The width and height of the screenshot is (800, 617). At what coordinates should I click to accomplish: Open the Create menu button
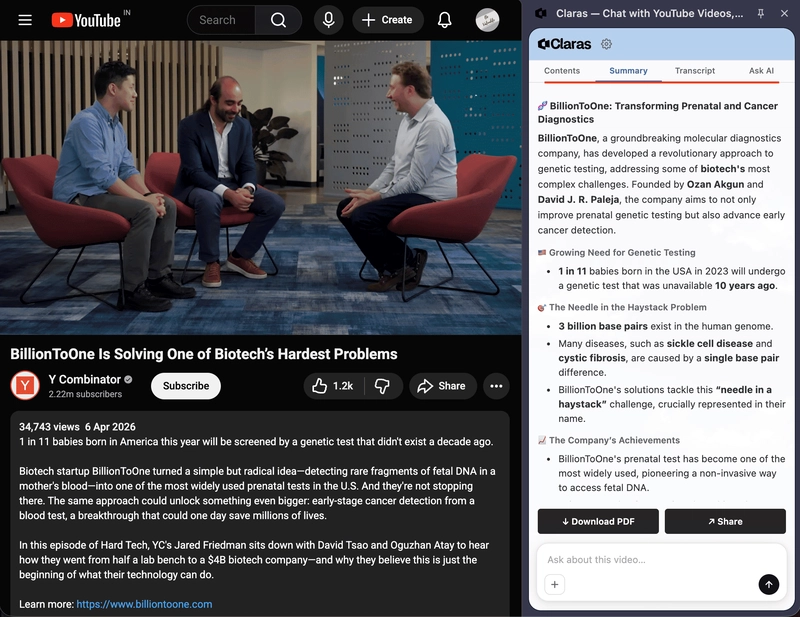click(x=387, y=20)
